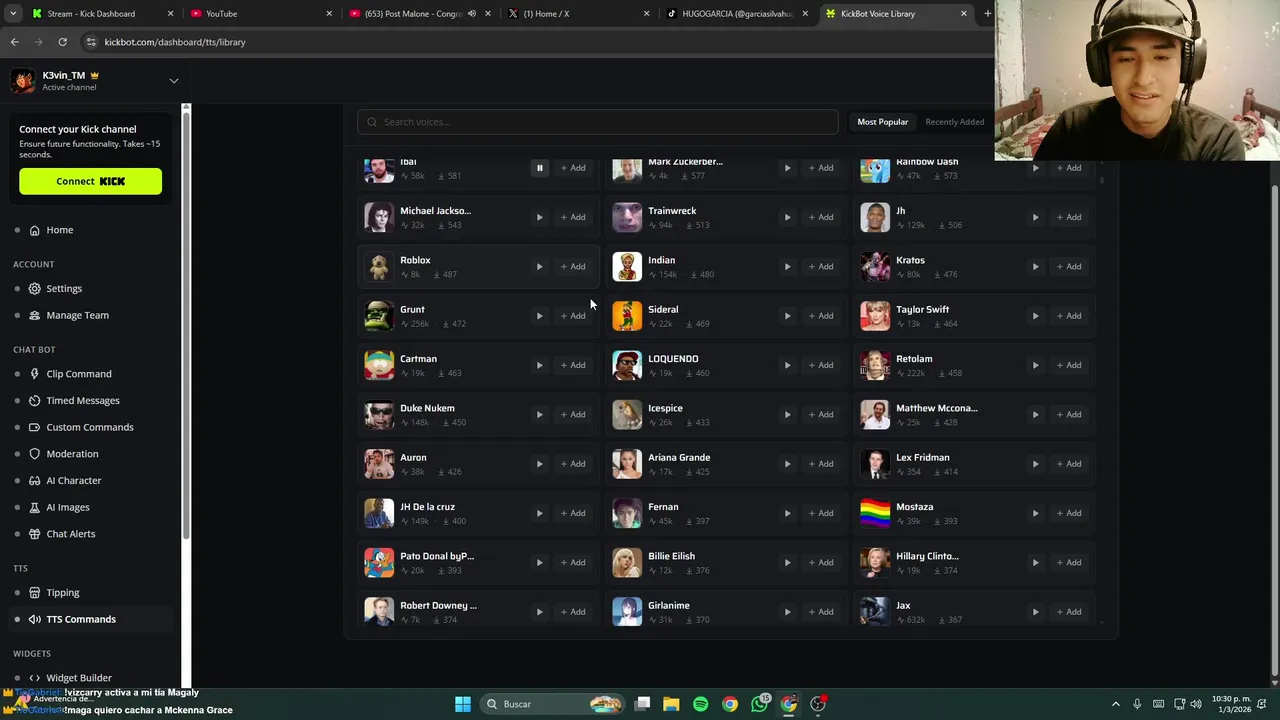Screen dimensions: 1280x720
Task: Open WhatsApp from the taskbar
Action: pyautogui.click(x=759, y=704)
